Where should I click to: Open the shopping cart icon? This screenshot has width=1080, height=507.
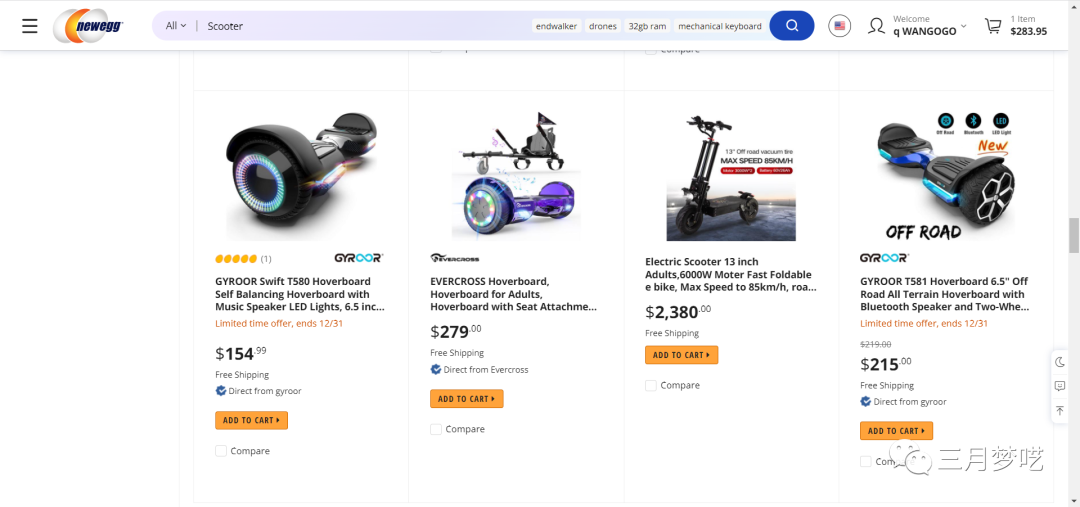tap(993, 26)
